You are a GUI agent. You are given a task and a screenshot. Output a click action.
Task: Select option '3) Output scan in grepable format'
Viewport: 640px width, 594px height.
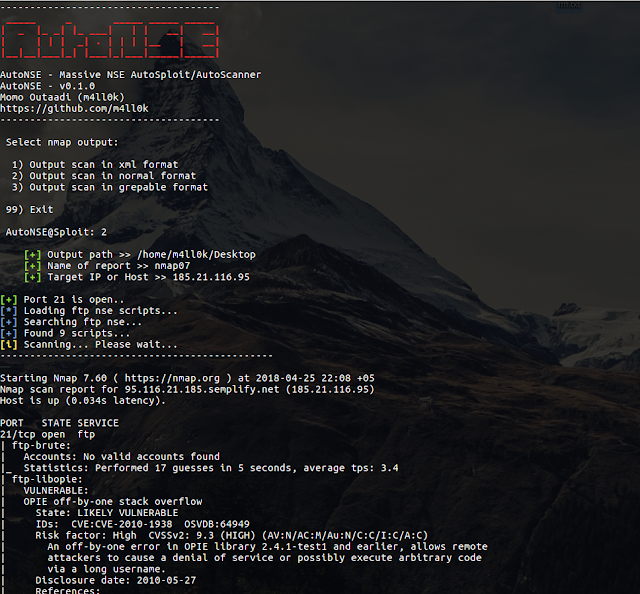pyautogui.click(x=110, y=187)
